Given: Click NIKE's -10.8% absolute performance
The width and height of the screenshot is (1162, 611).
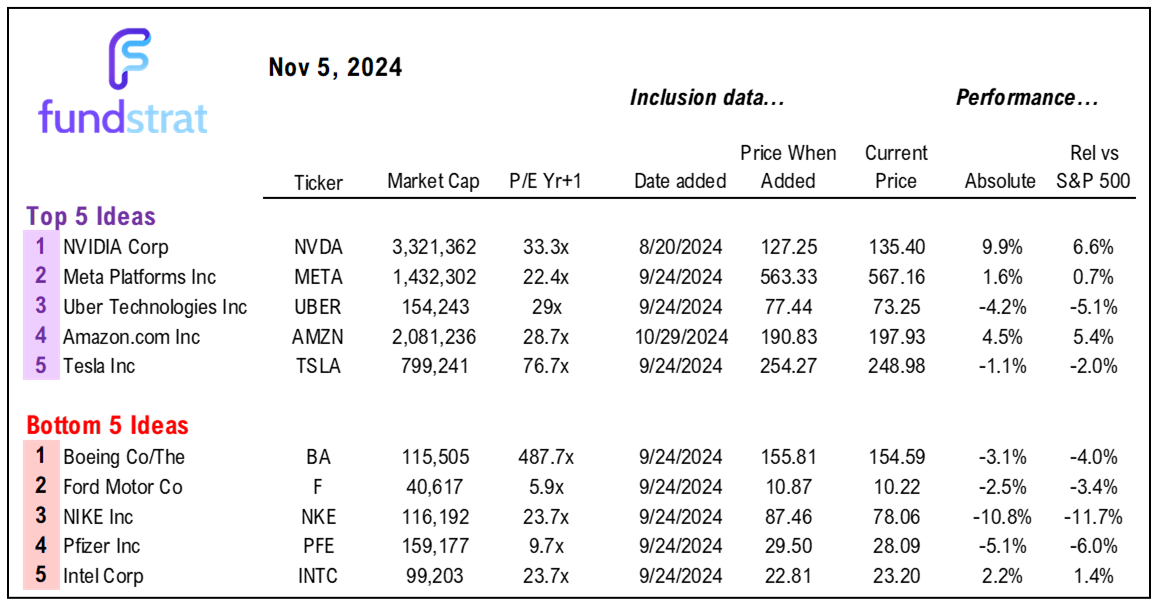Looking at the screenshot, I should [1002, 517].
